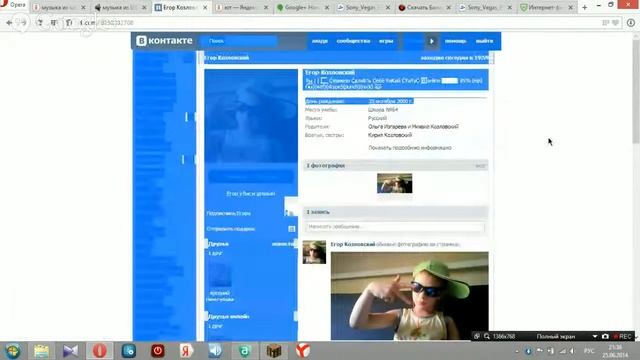Start the VK header music player
640x360 pixels.
(432, 41)
